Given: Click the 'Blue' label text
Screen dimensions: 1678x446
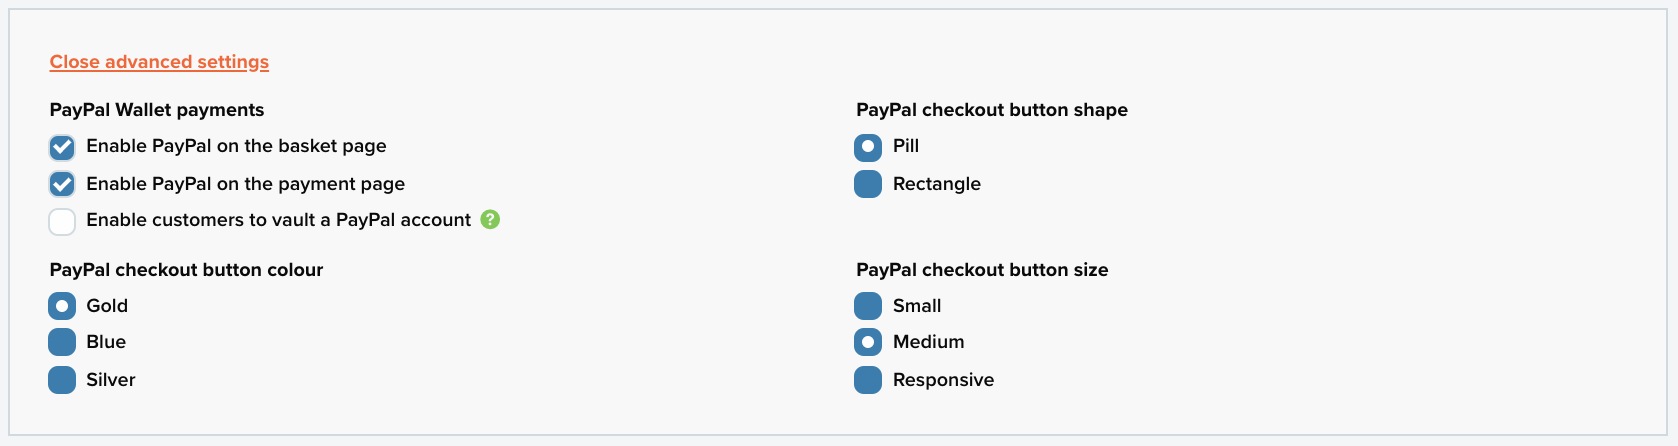Looking at the screenshot, I should (x=106, y=342).
